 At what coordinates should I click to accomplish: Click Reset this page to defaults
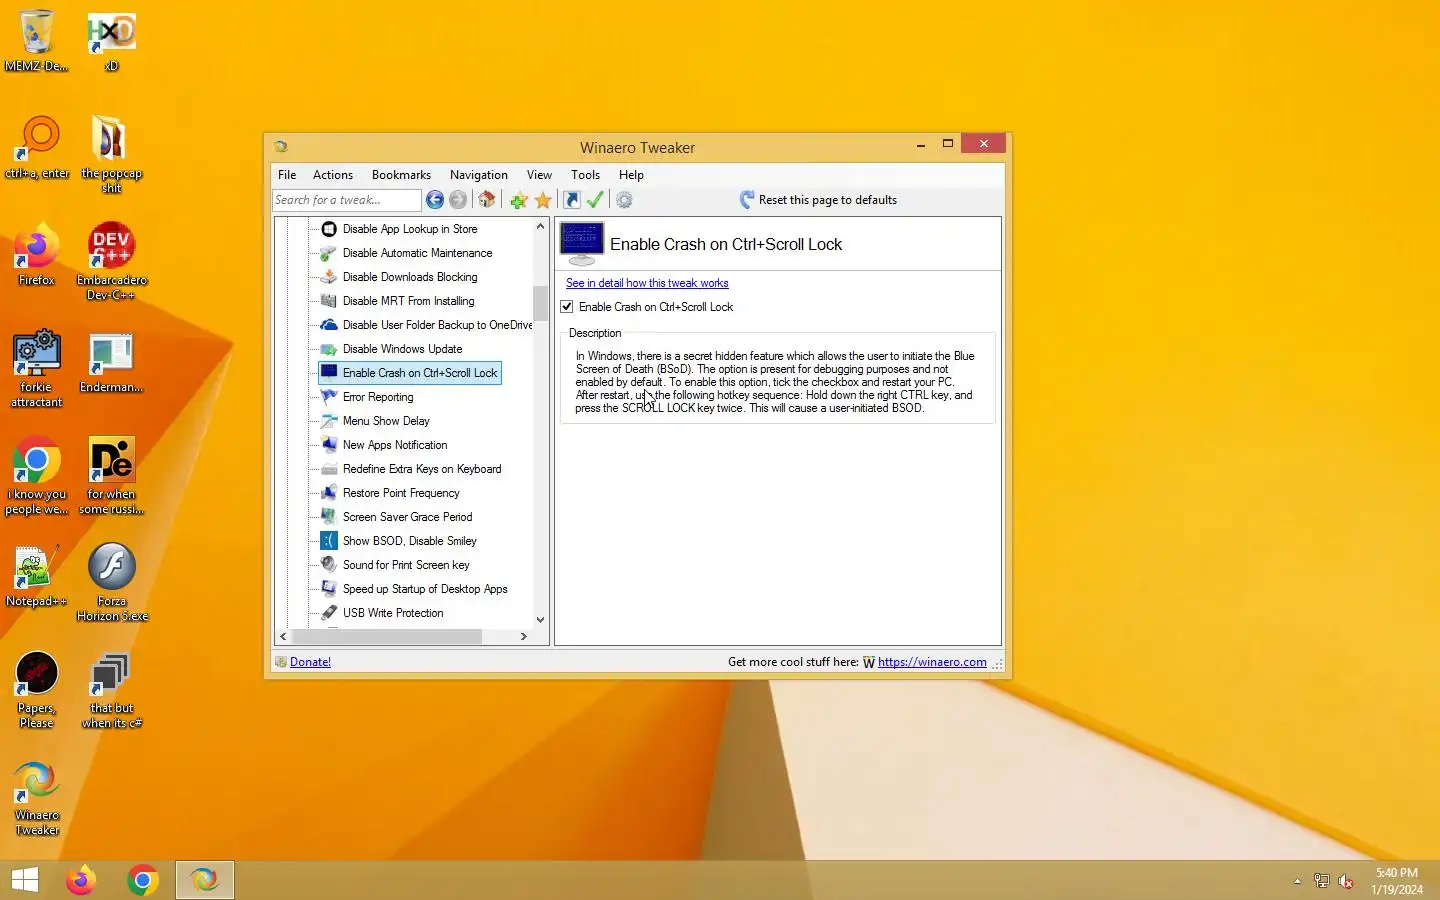click(818, 200)
